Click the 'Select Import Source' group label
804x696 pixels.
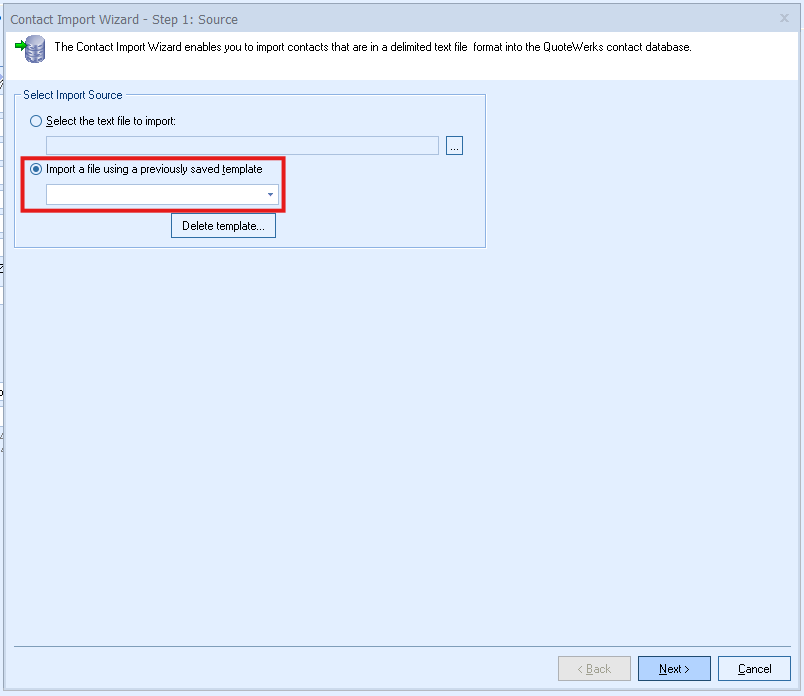[73, 95]
